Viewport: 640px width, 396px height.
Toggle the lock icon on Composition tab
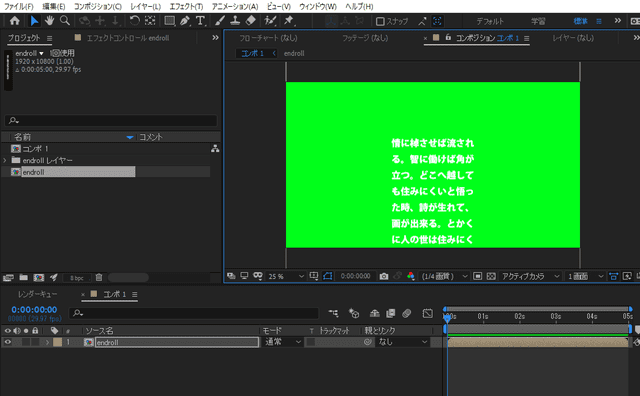coord(448,37)
